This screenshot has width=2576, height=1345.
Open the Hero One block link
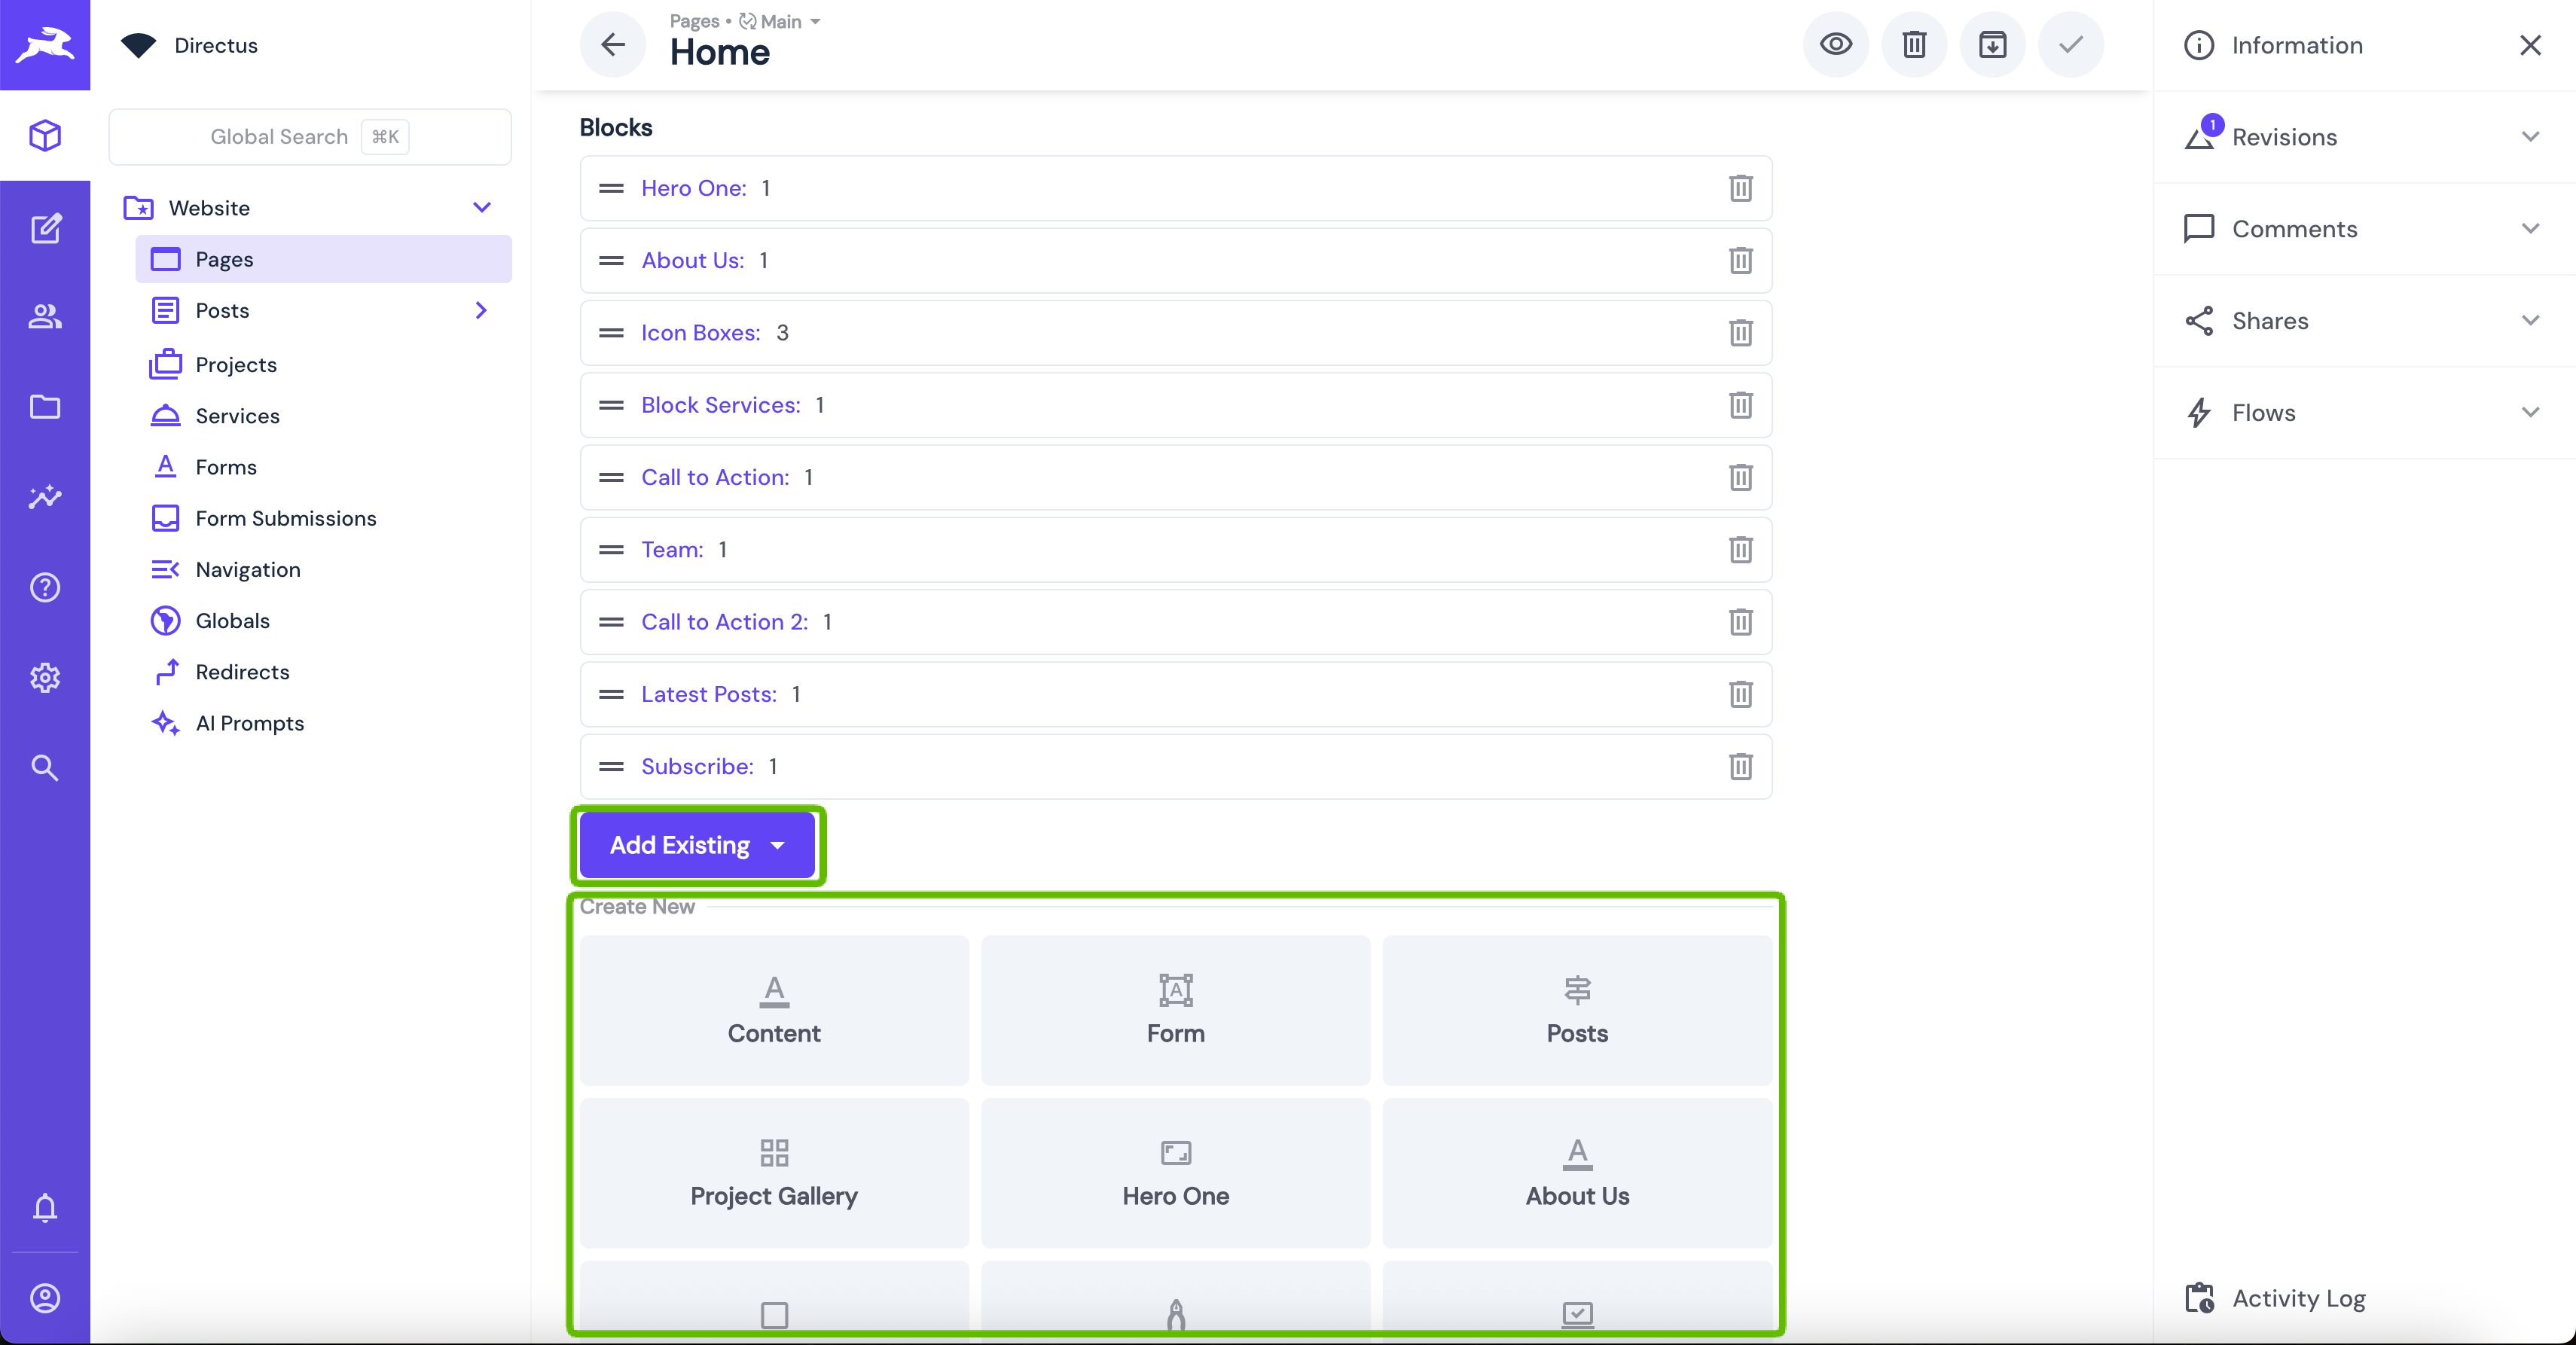[x=693, y=188]
